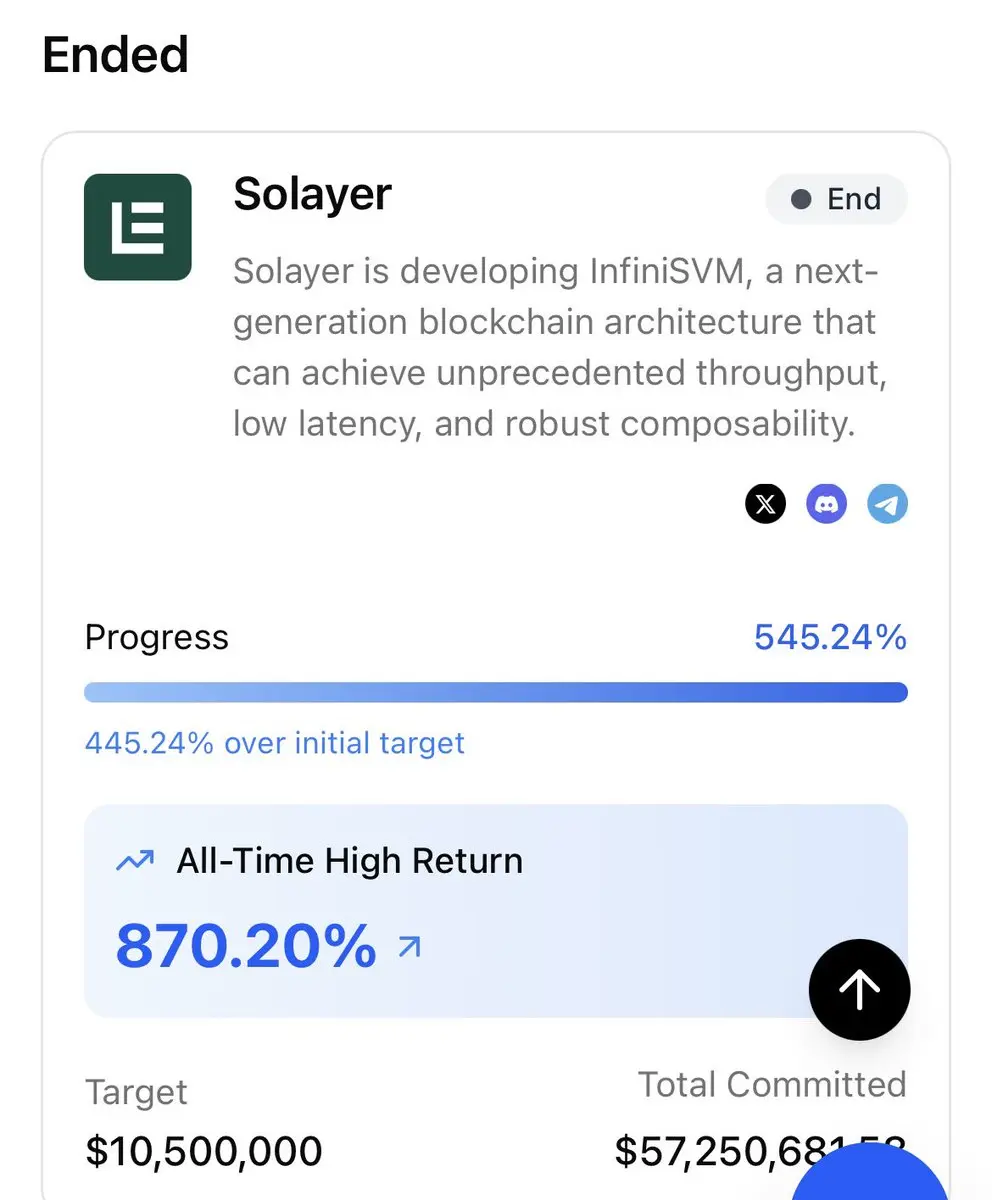
Task: Click the All-Time High Return label
Action: click(x=349, y=861)
